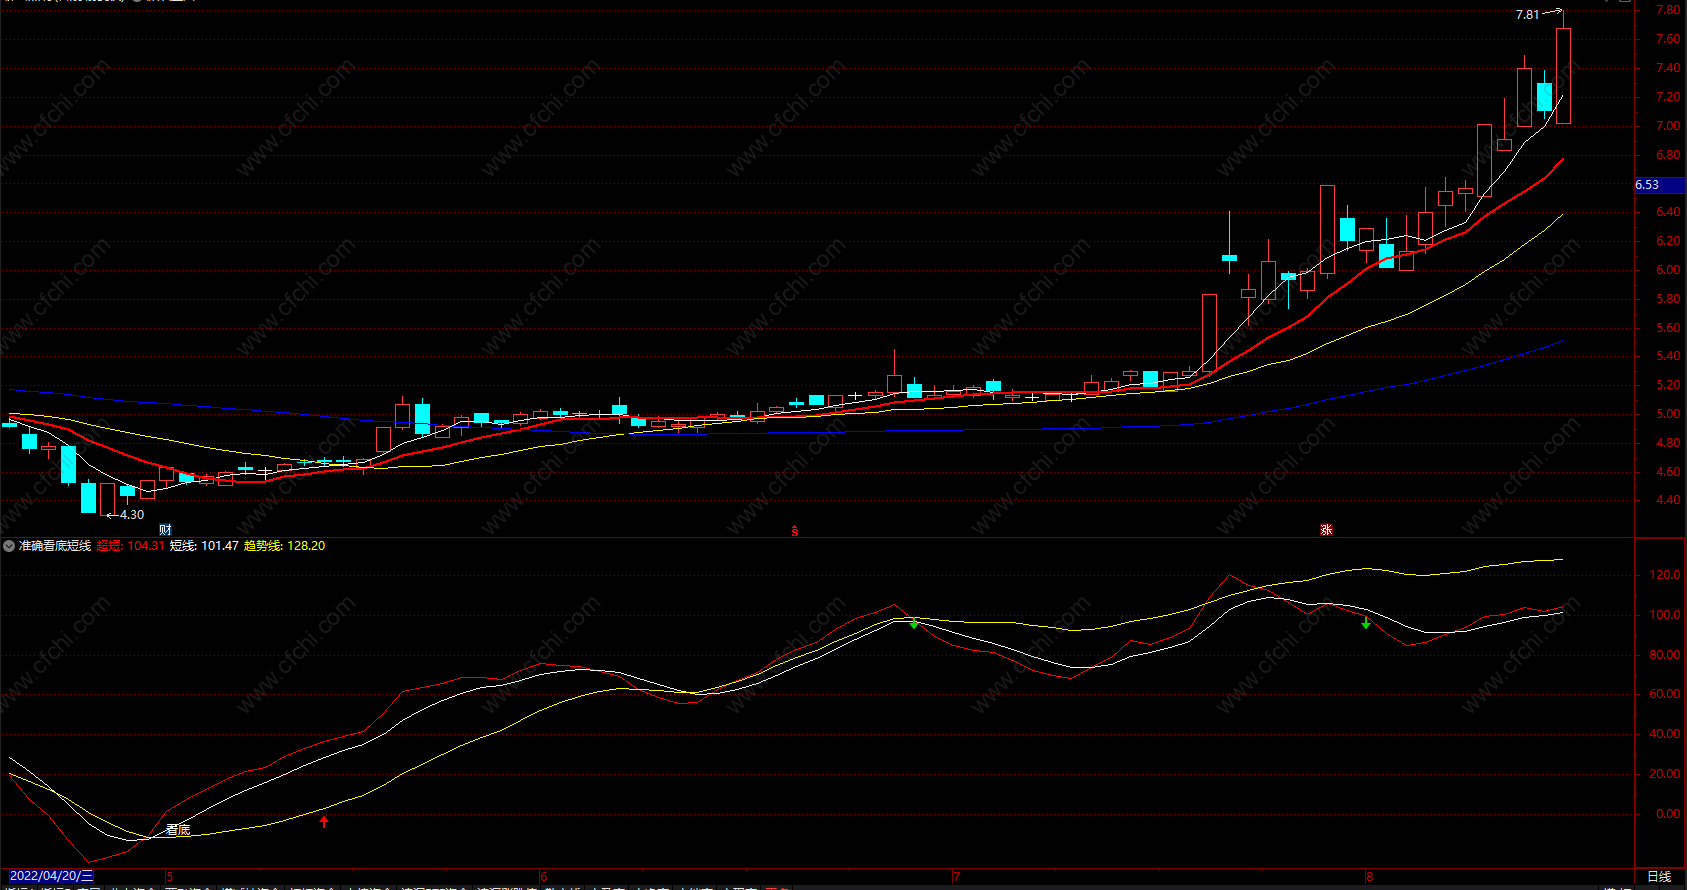Click the 4.40 price axis label
Viewport: 1687px width, 890px height.
[x=1668, y=500]
